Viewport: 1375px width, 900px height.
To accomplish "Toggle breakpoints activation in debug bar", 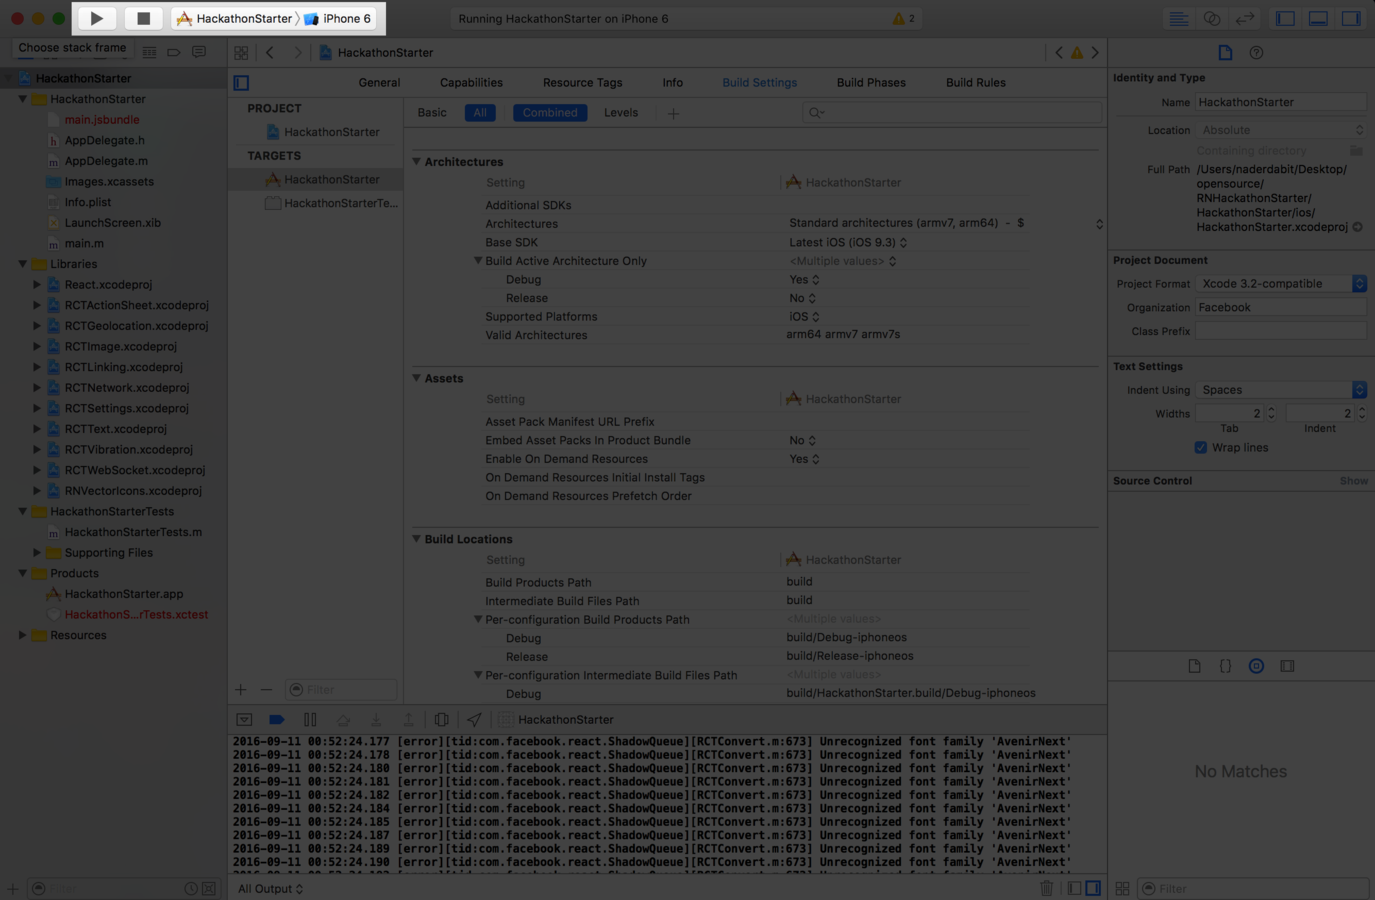I will (277, 720).
